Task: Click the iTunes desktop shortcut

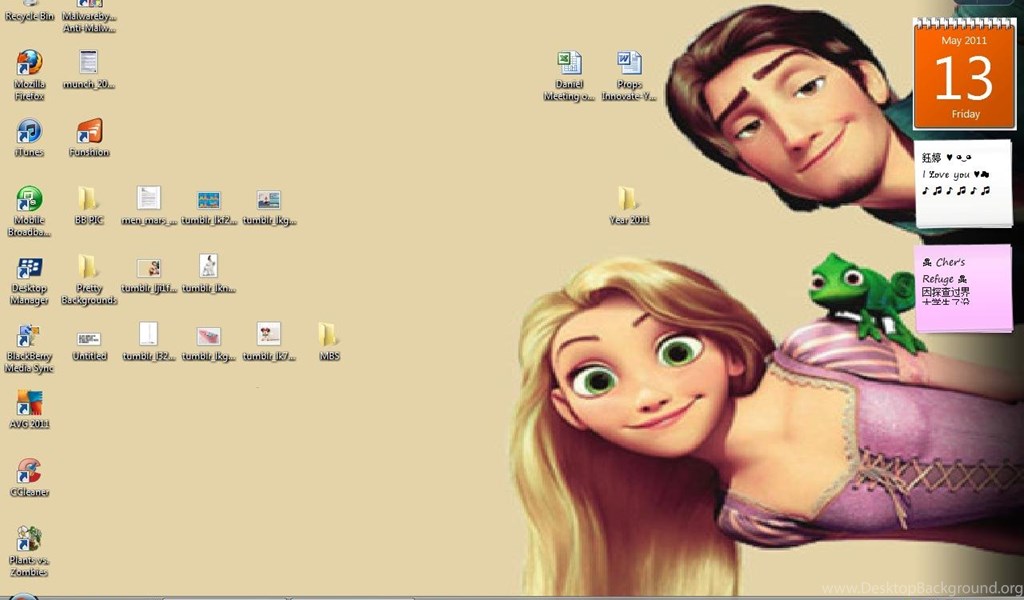Action: 29,138
